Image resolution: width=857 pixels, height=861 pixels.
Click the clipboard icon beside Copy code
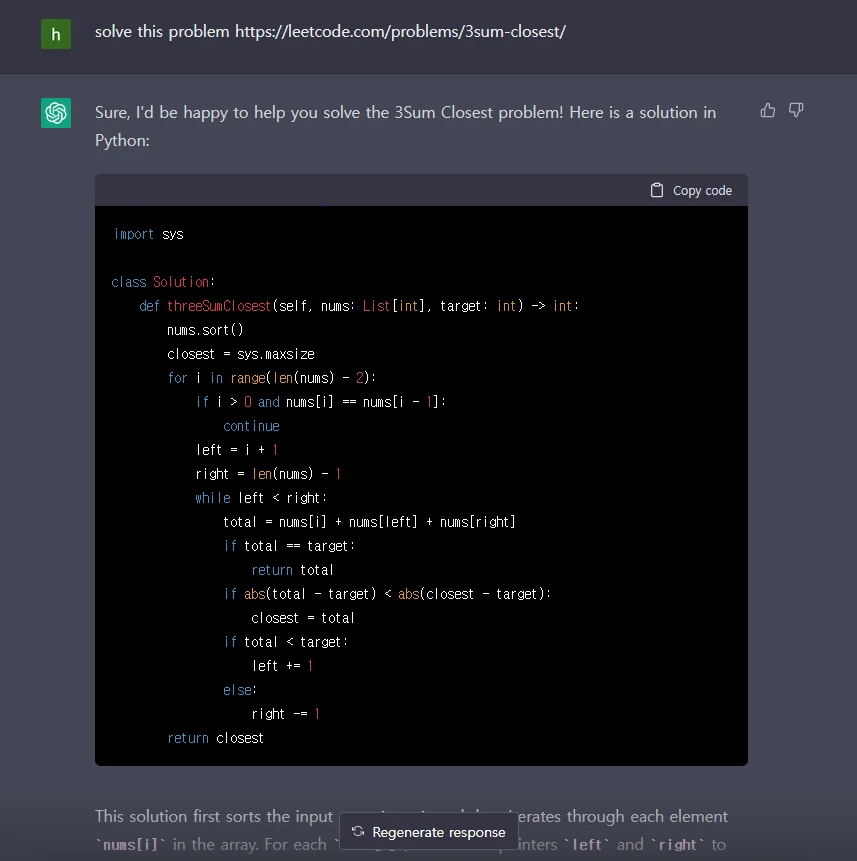657,191
